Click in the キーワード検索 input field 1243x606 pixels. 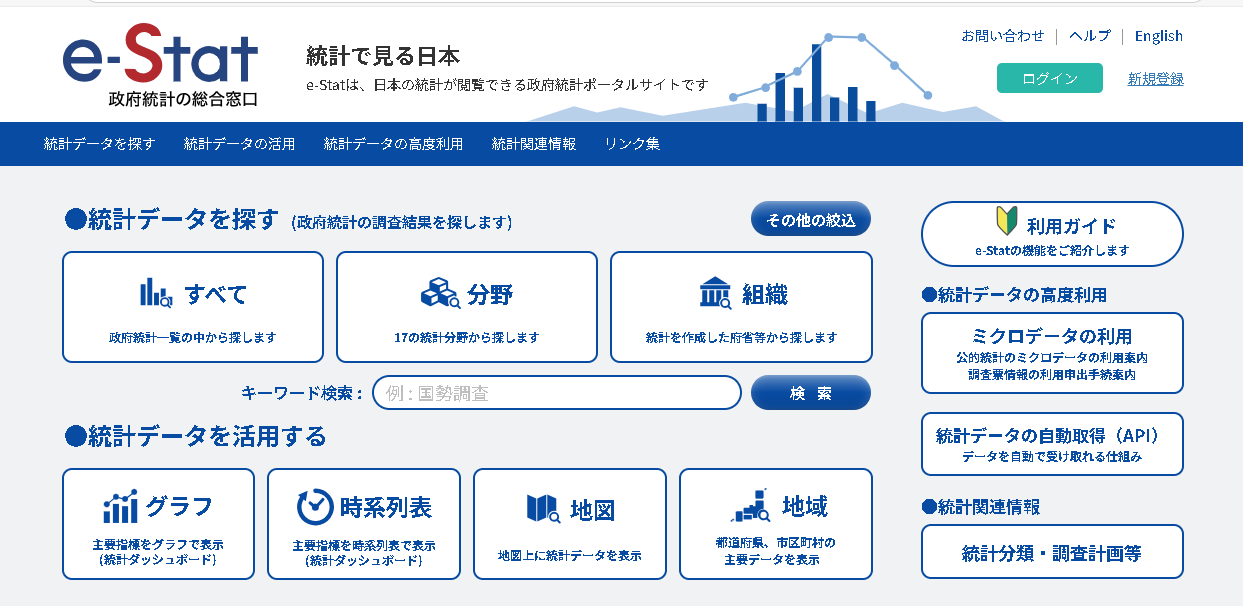(x=557, y=393)
